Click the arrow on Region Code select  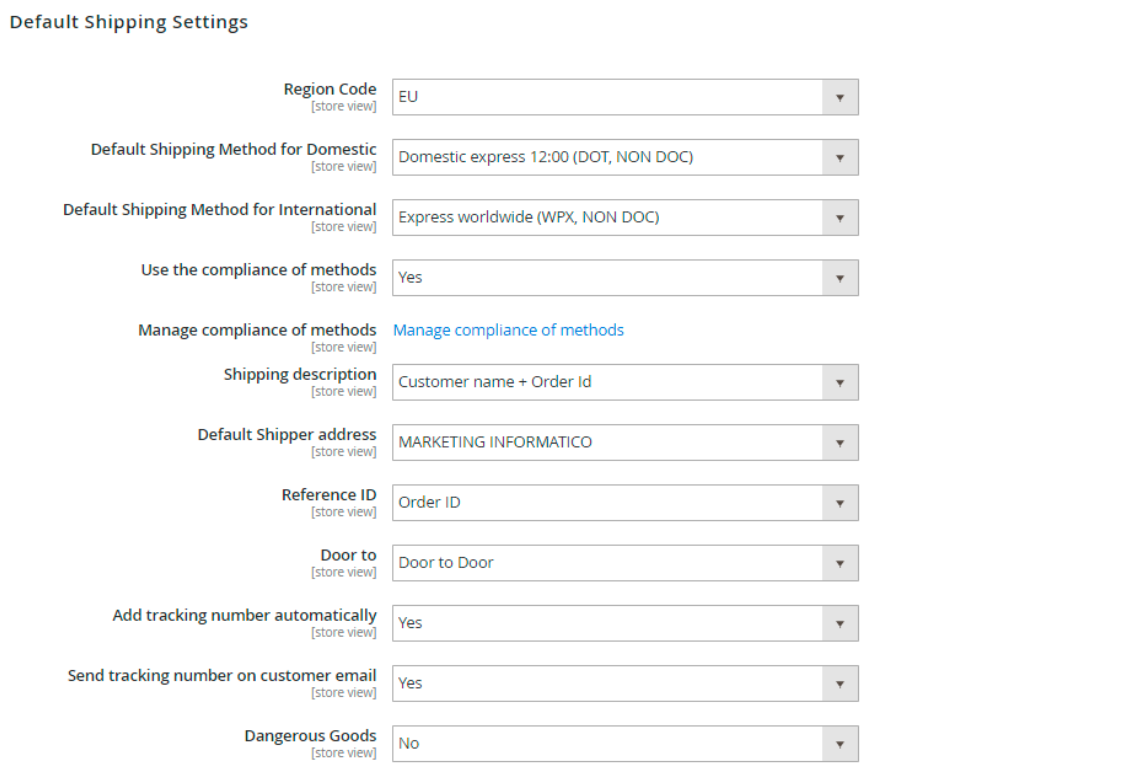pos(840,97)
